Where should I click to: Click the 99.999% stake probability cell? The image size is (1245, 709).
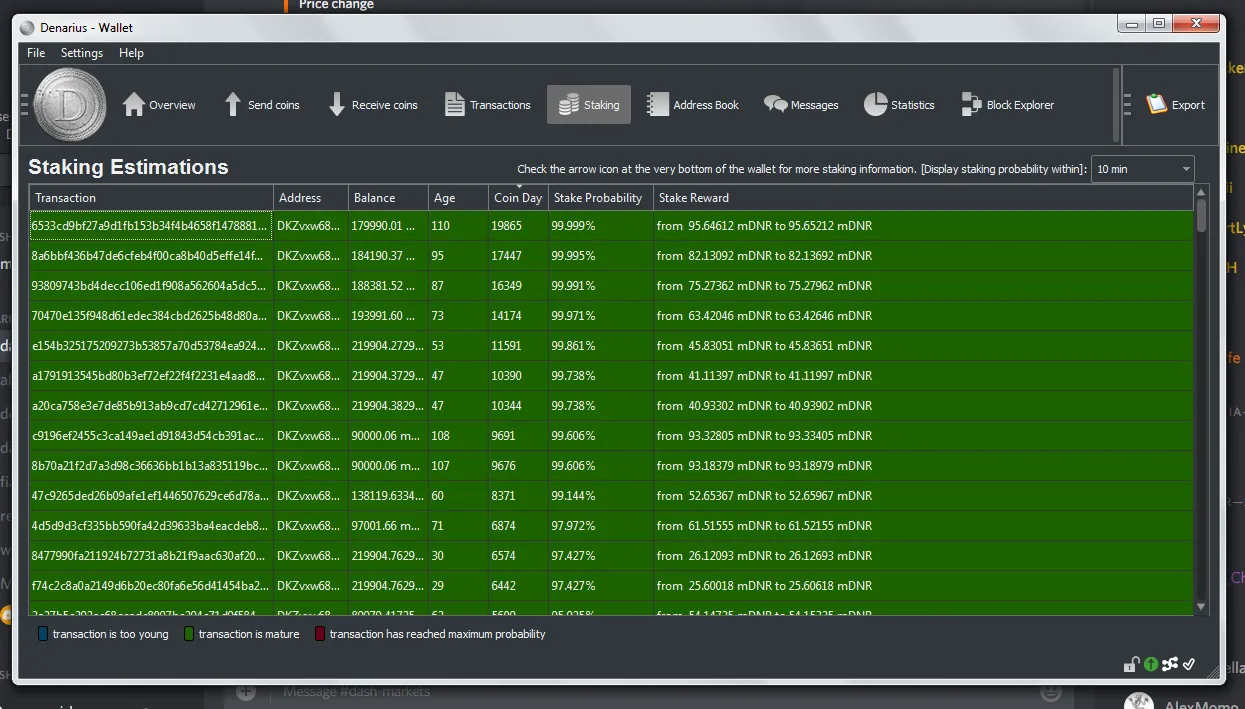click(x=600, y=226)
